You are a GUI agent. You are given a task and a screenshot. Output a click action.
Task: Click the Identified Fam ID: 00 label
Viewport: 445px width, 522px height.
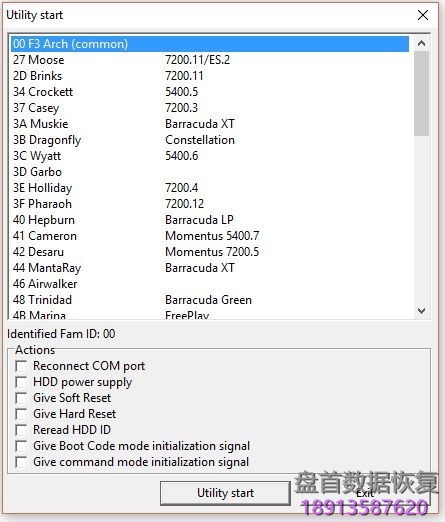click(61, 334)
